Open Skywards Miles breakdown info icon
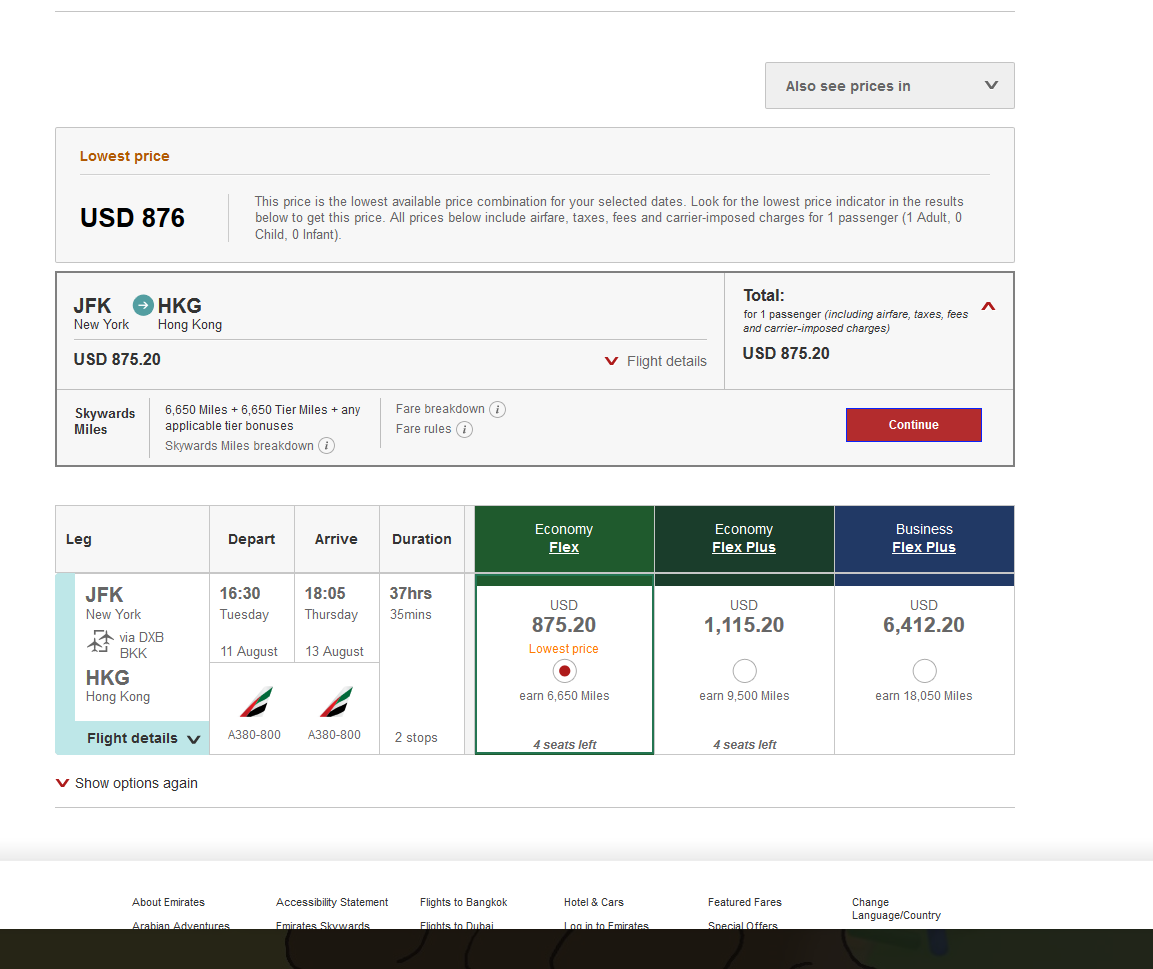 tap(326, 446)
